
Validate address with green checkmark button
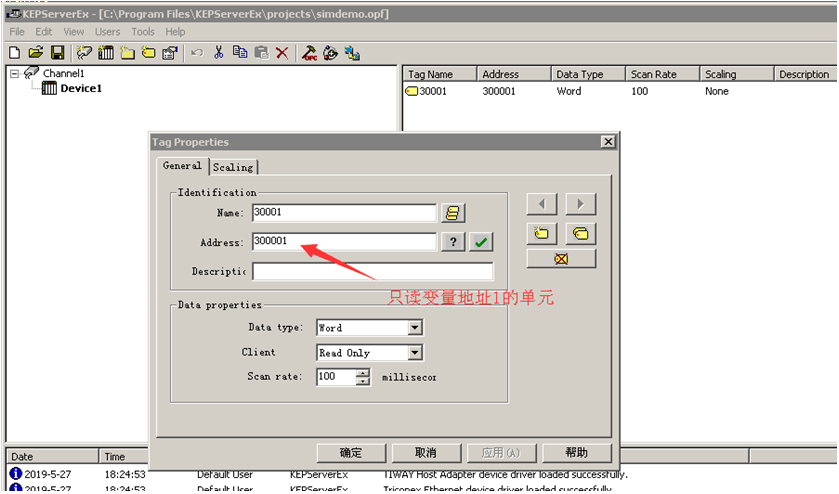click(x=481, y=242)
